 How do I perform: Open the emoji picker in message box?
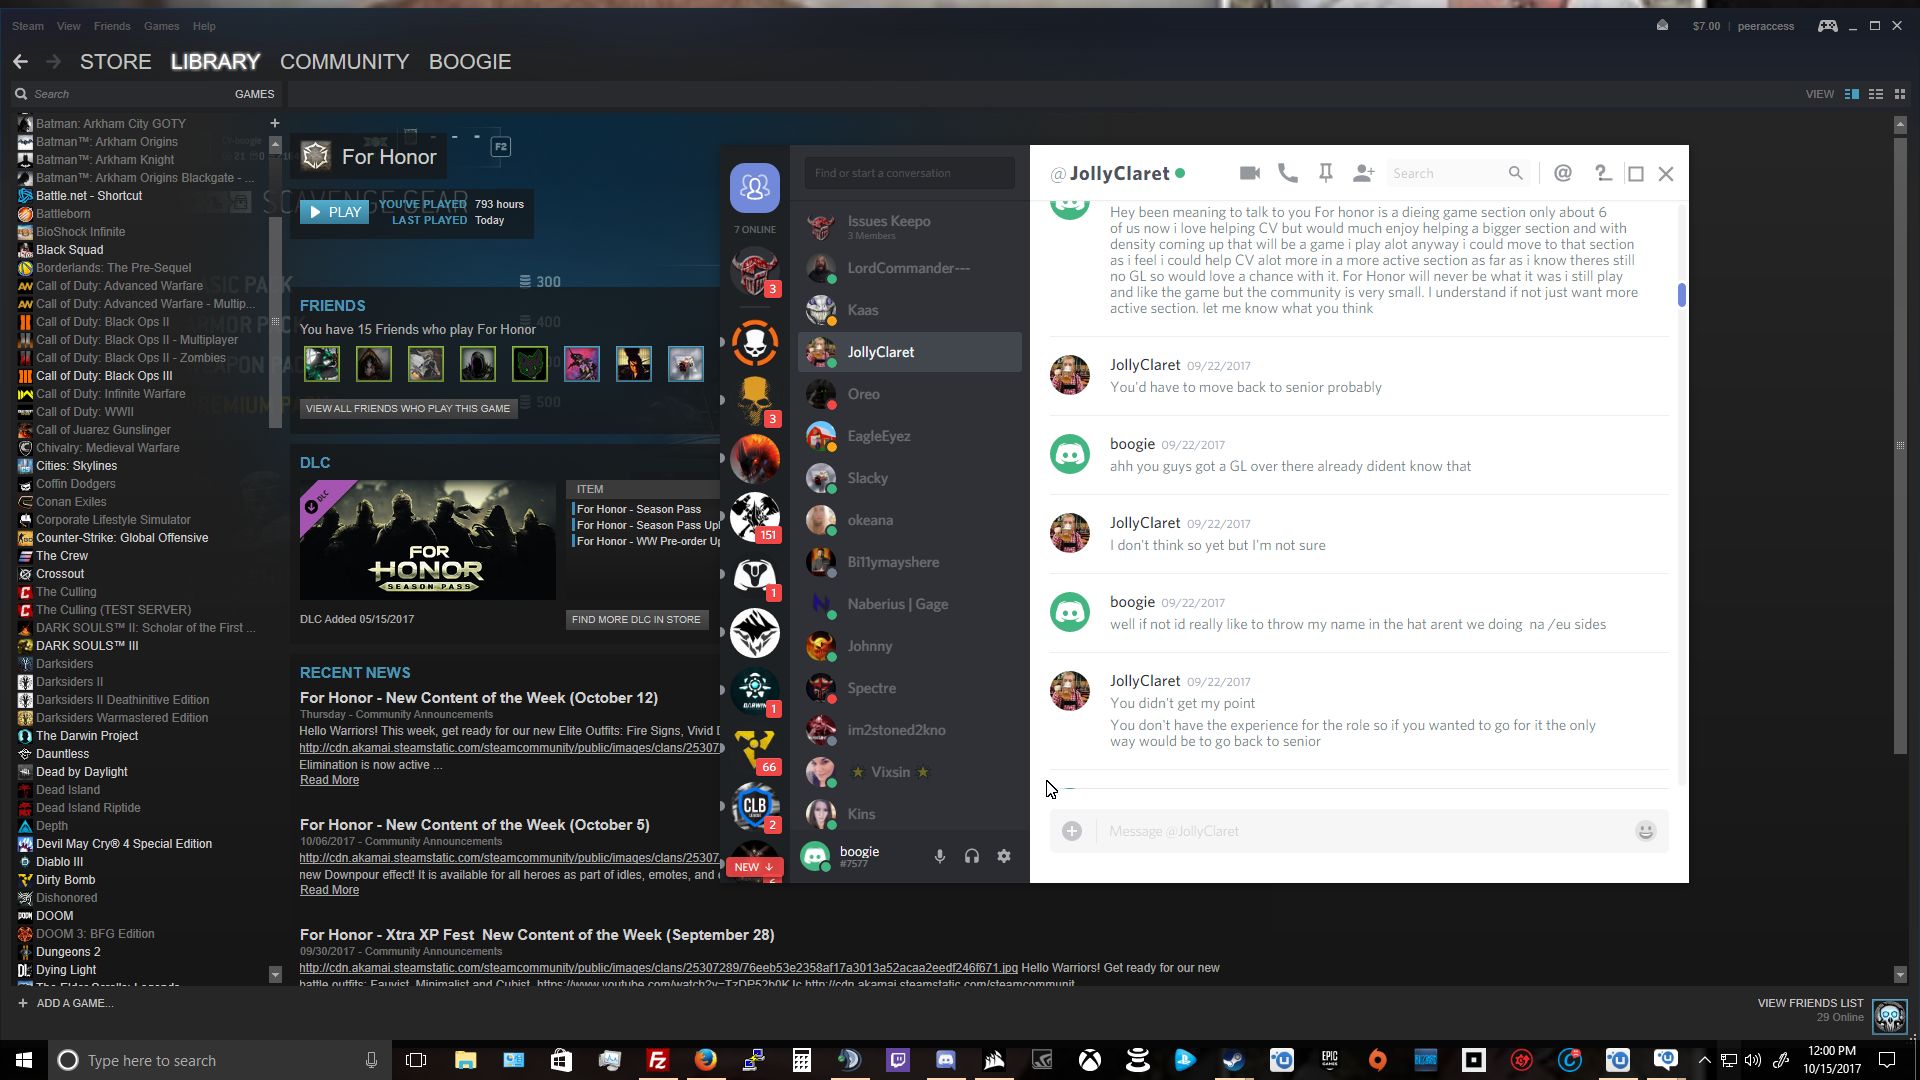point(1645,831)
